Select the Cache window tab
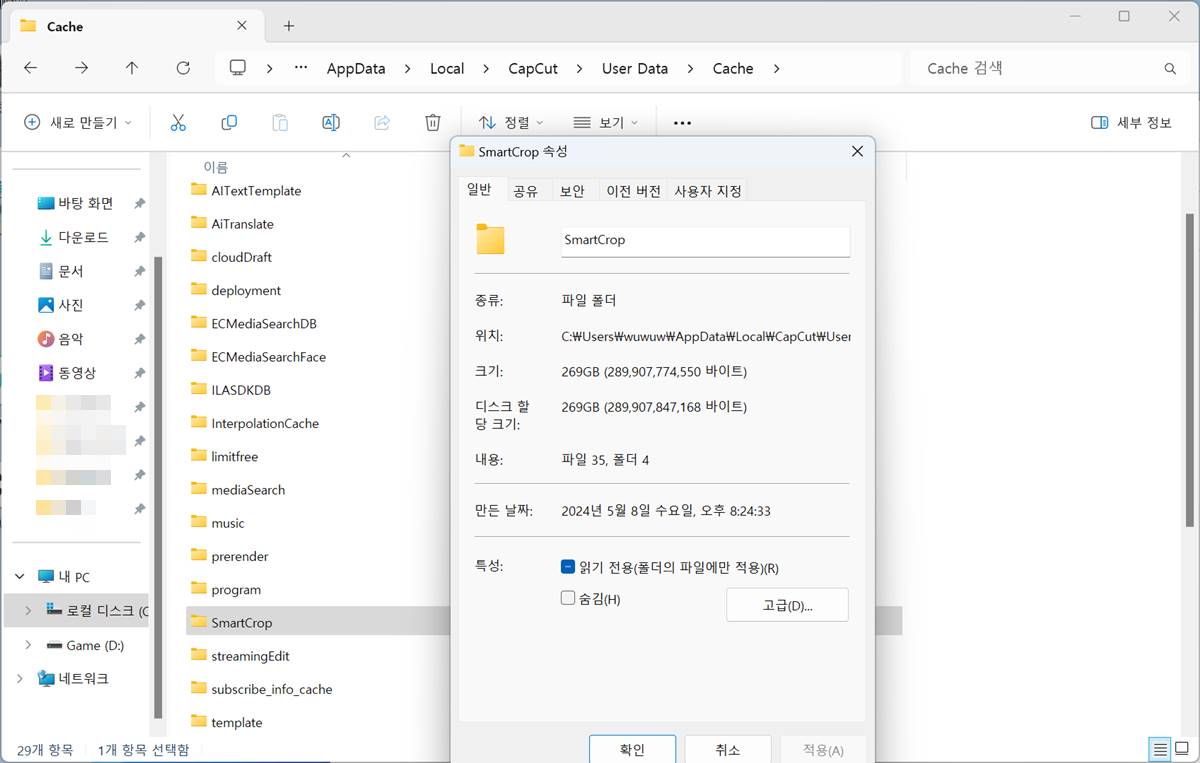1200x763 pixels. 138,26
